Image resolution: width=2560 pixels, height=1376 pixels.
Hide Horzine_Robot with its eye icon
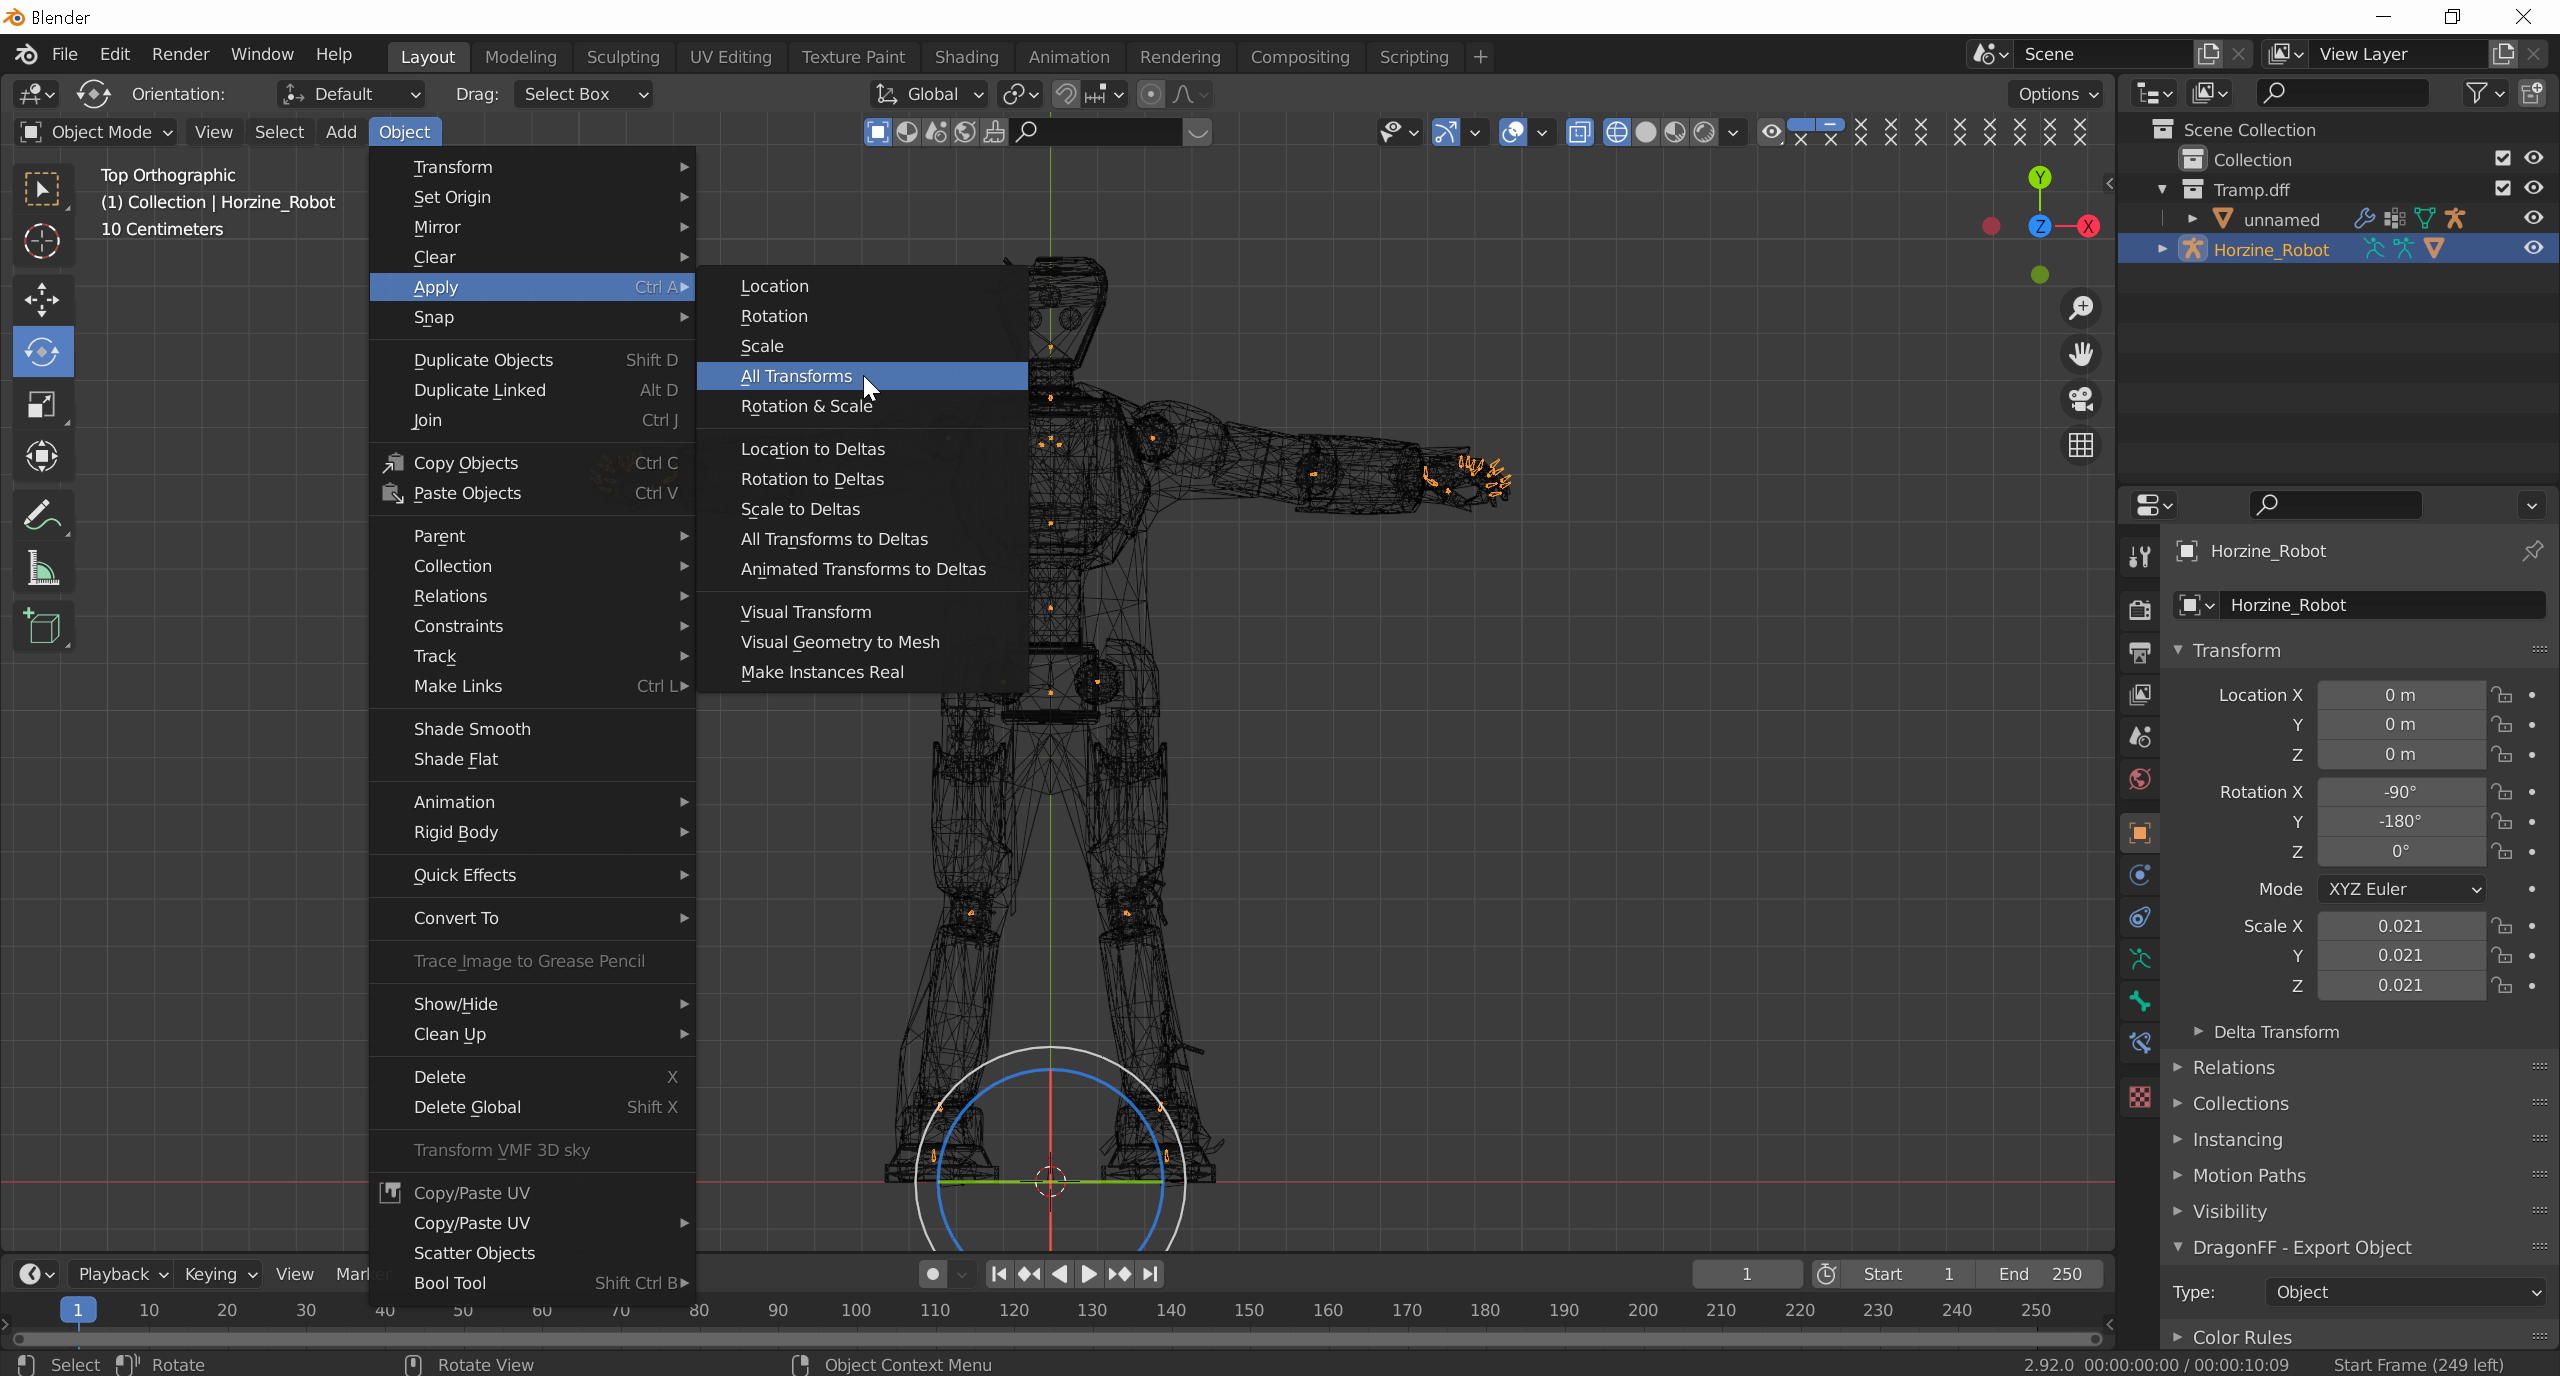(x=2533, y=249)
